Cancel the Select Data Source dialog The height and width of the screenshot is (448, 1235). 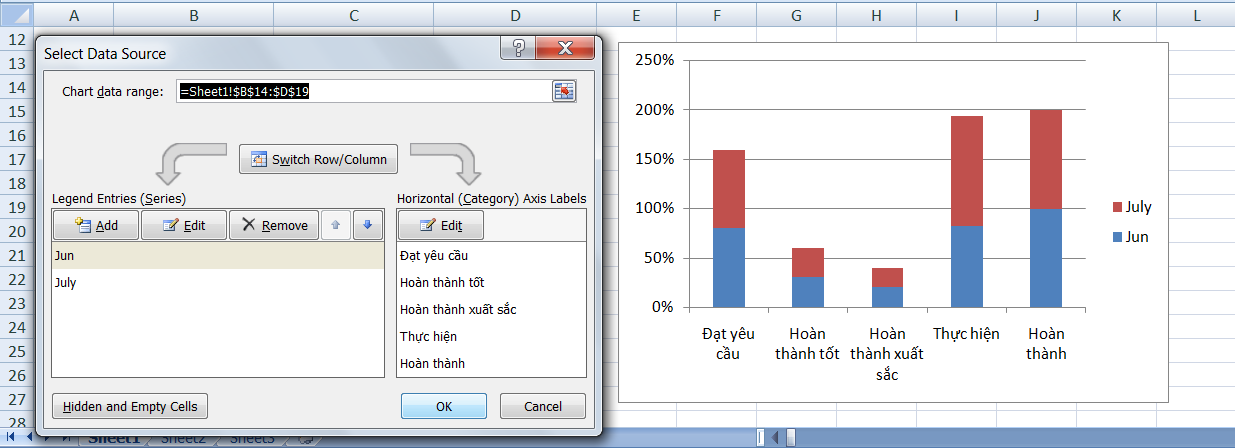pyautogui.click(x=543, y=406)
